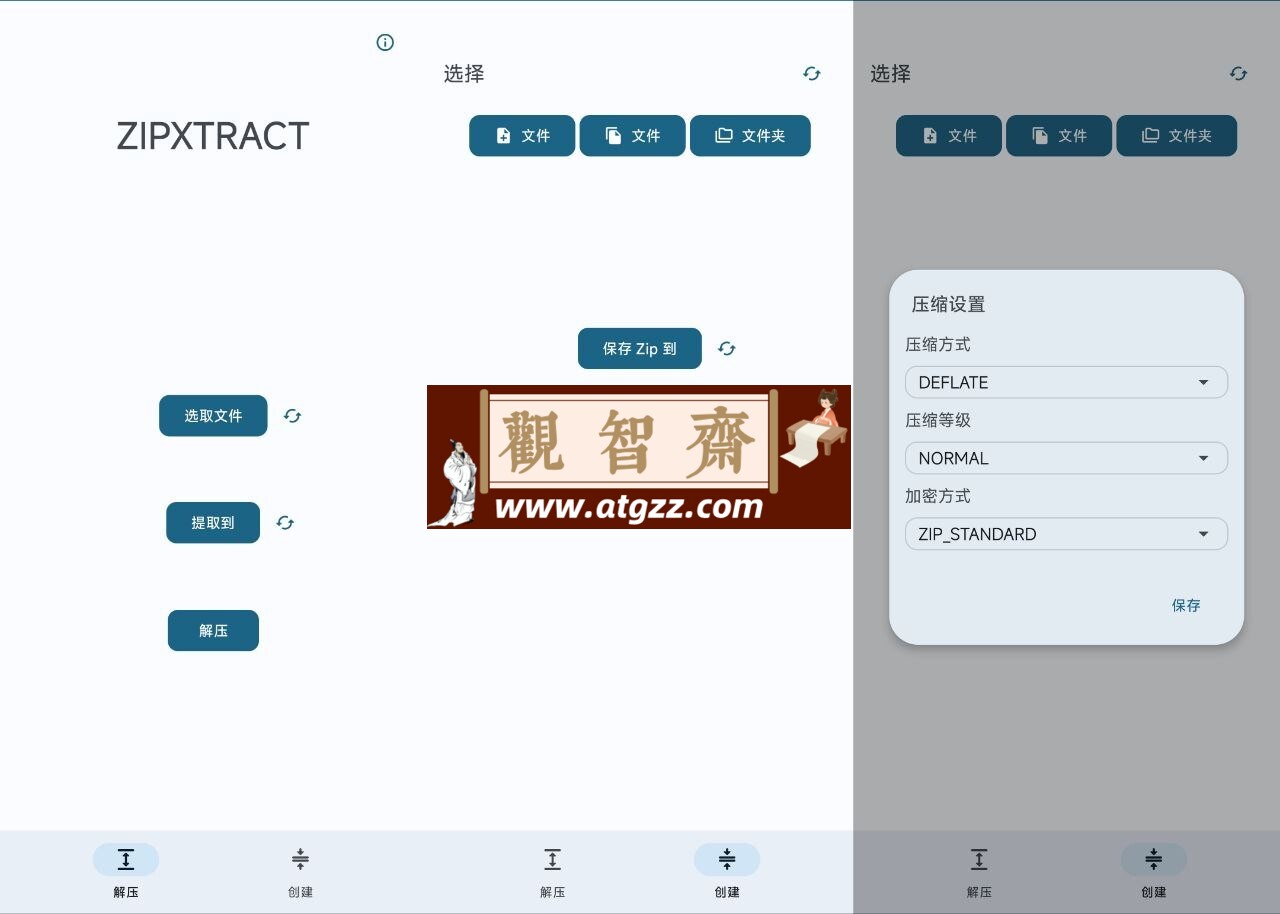Click the 压缩等级 label
The image size is (1280, 914).
click(938, 421)
